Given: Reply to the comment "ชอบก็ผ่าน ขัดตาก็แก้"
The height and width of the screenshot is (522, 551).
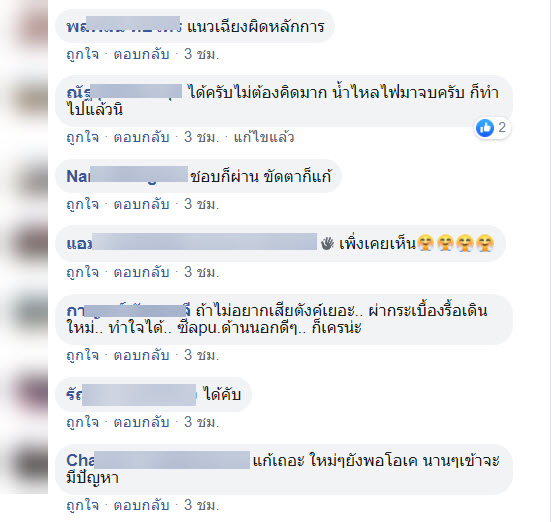Looking at the screenshot, I should click(x=141, y=204).
